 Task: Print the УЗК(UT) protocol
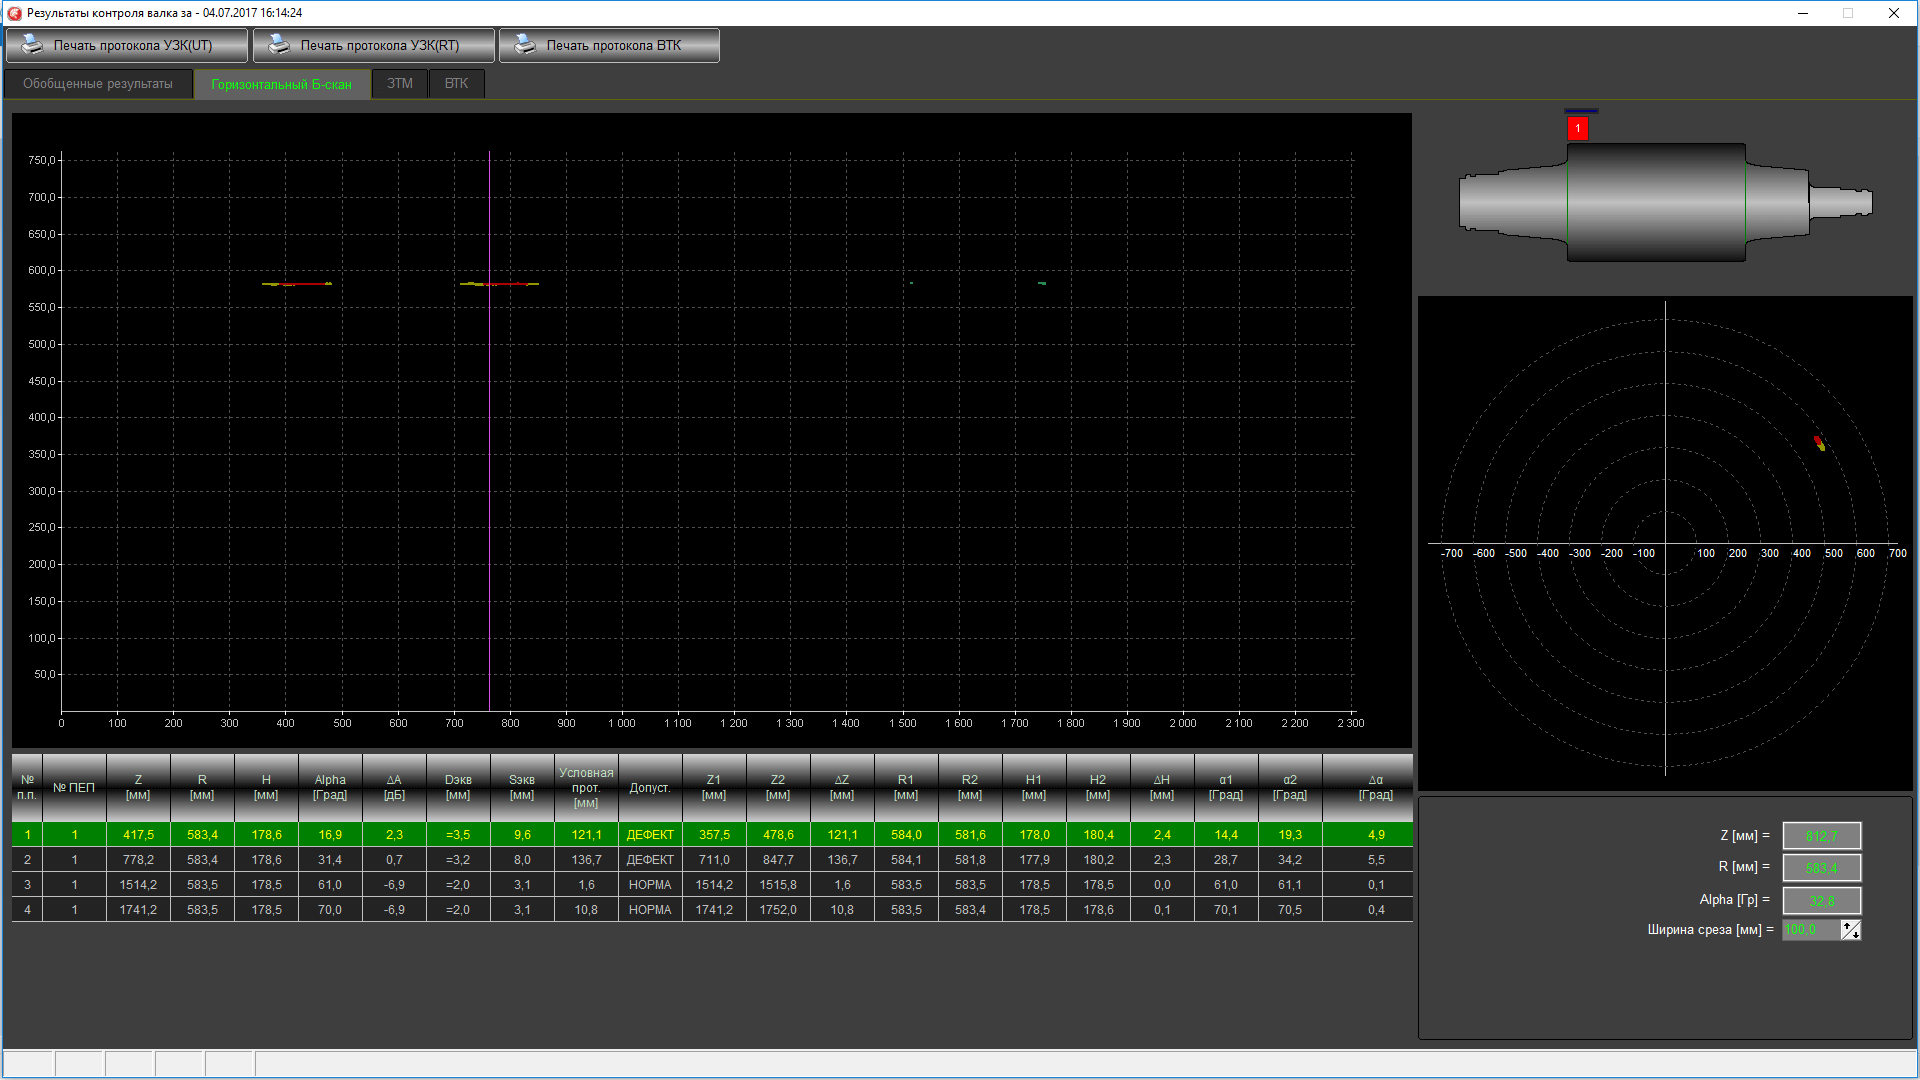point(127,45)
